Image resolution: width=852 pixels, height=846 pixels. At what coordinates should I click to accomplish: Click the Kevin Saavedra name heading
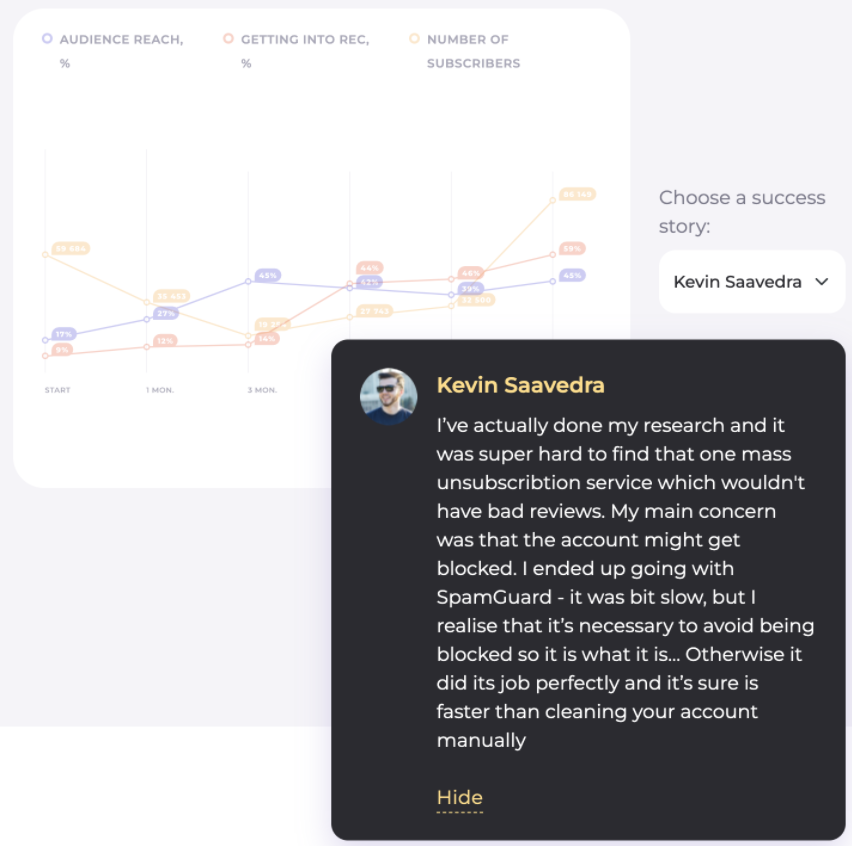point(520,385)
